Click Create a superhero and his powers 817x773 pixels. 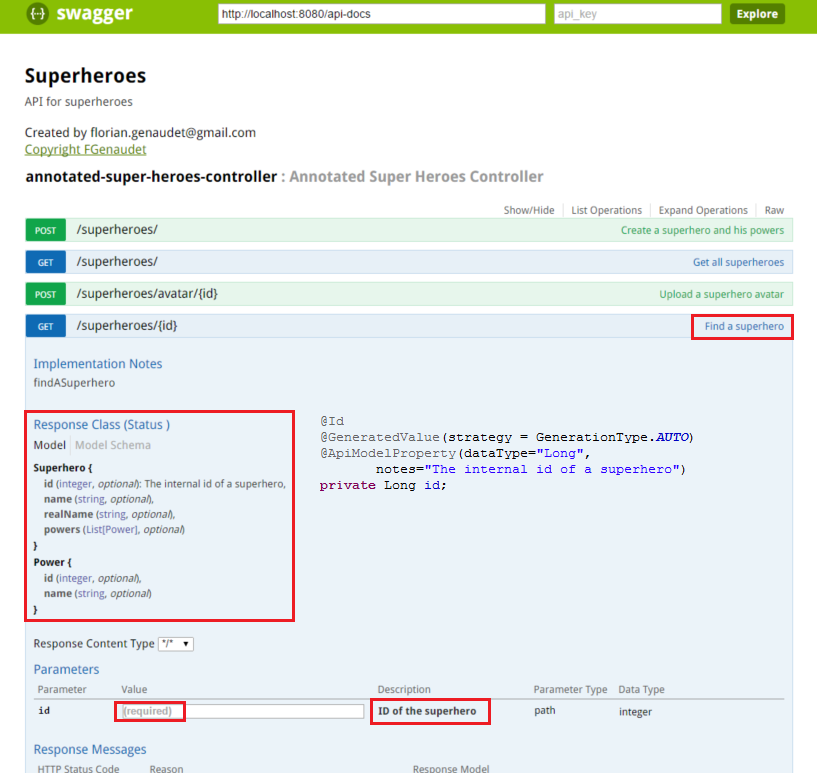(702, 230)
